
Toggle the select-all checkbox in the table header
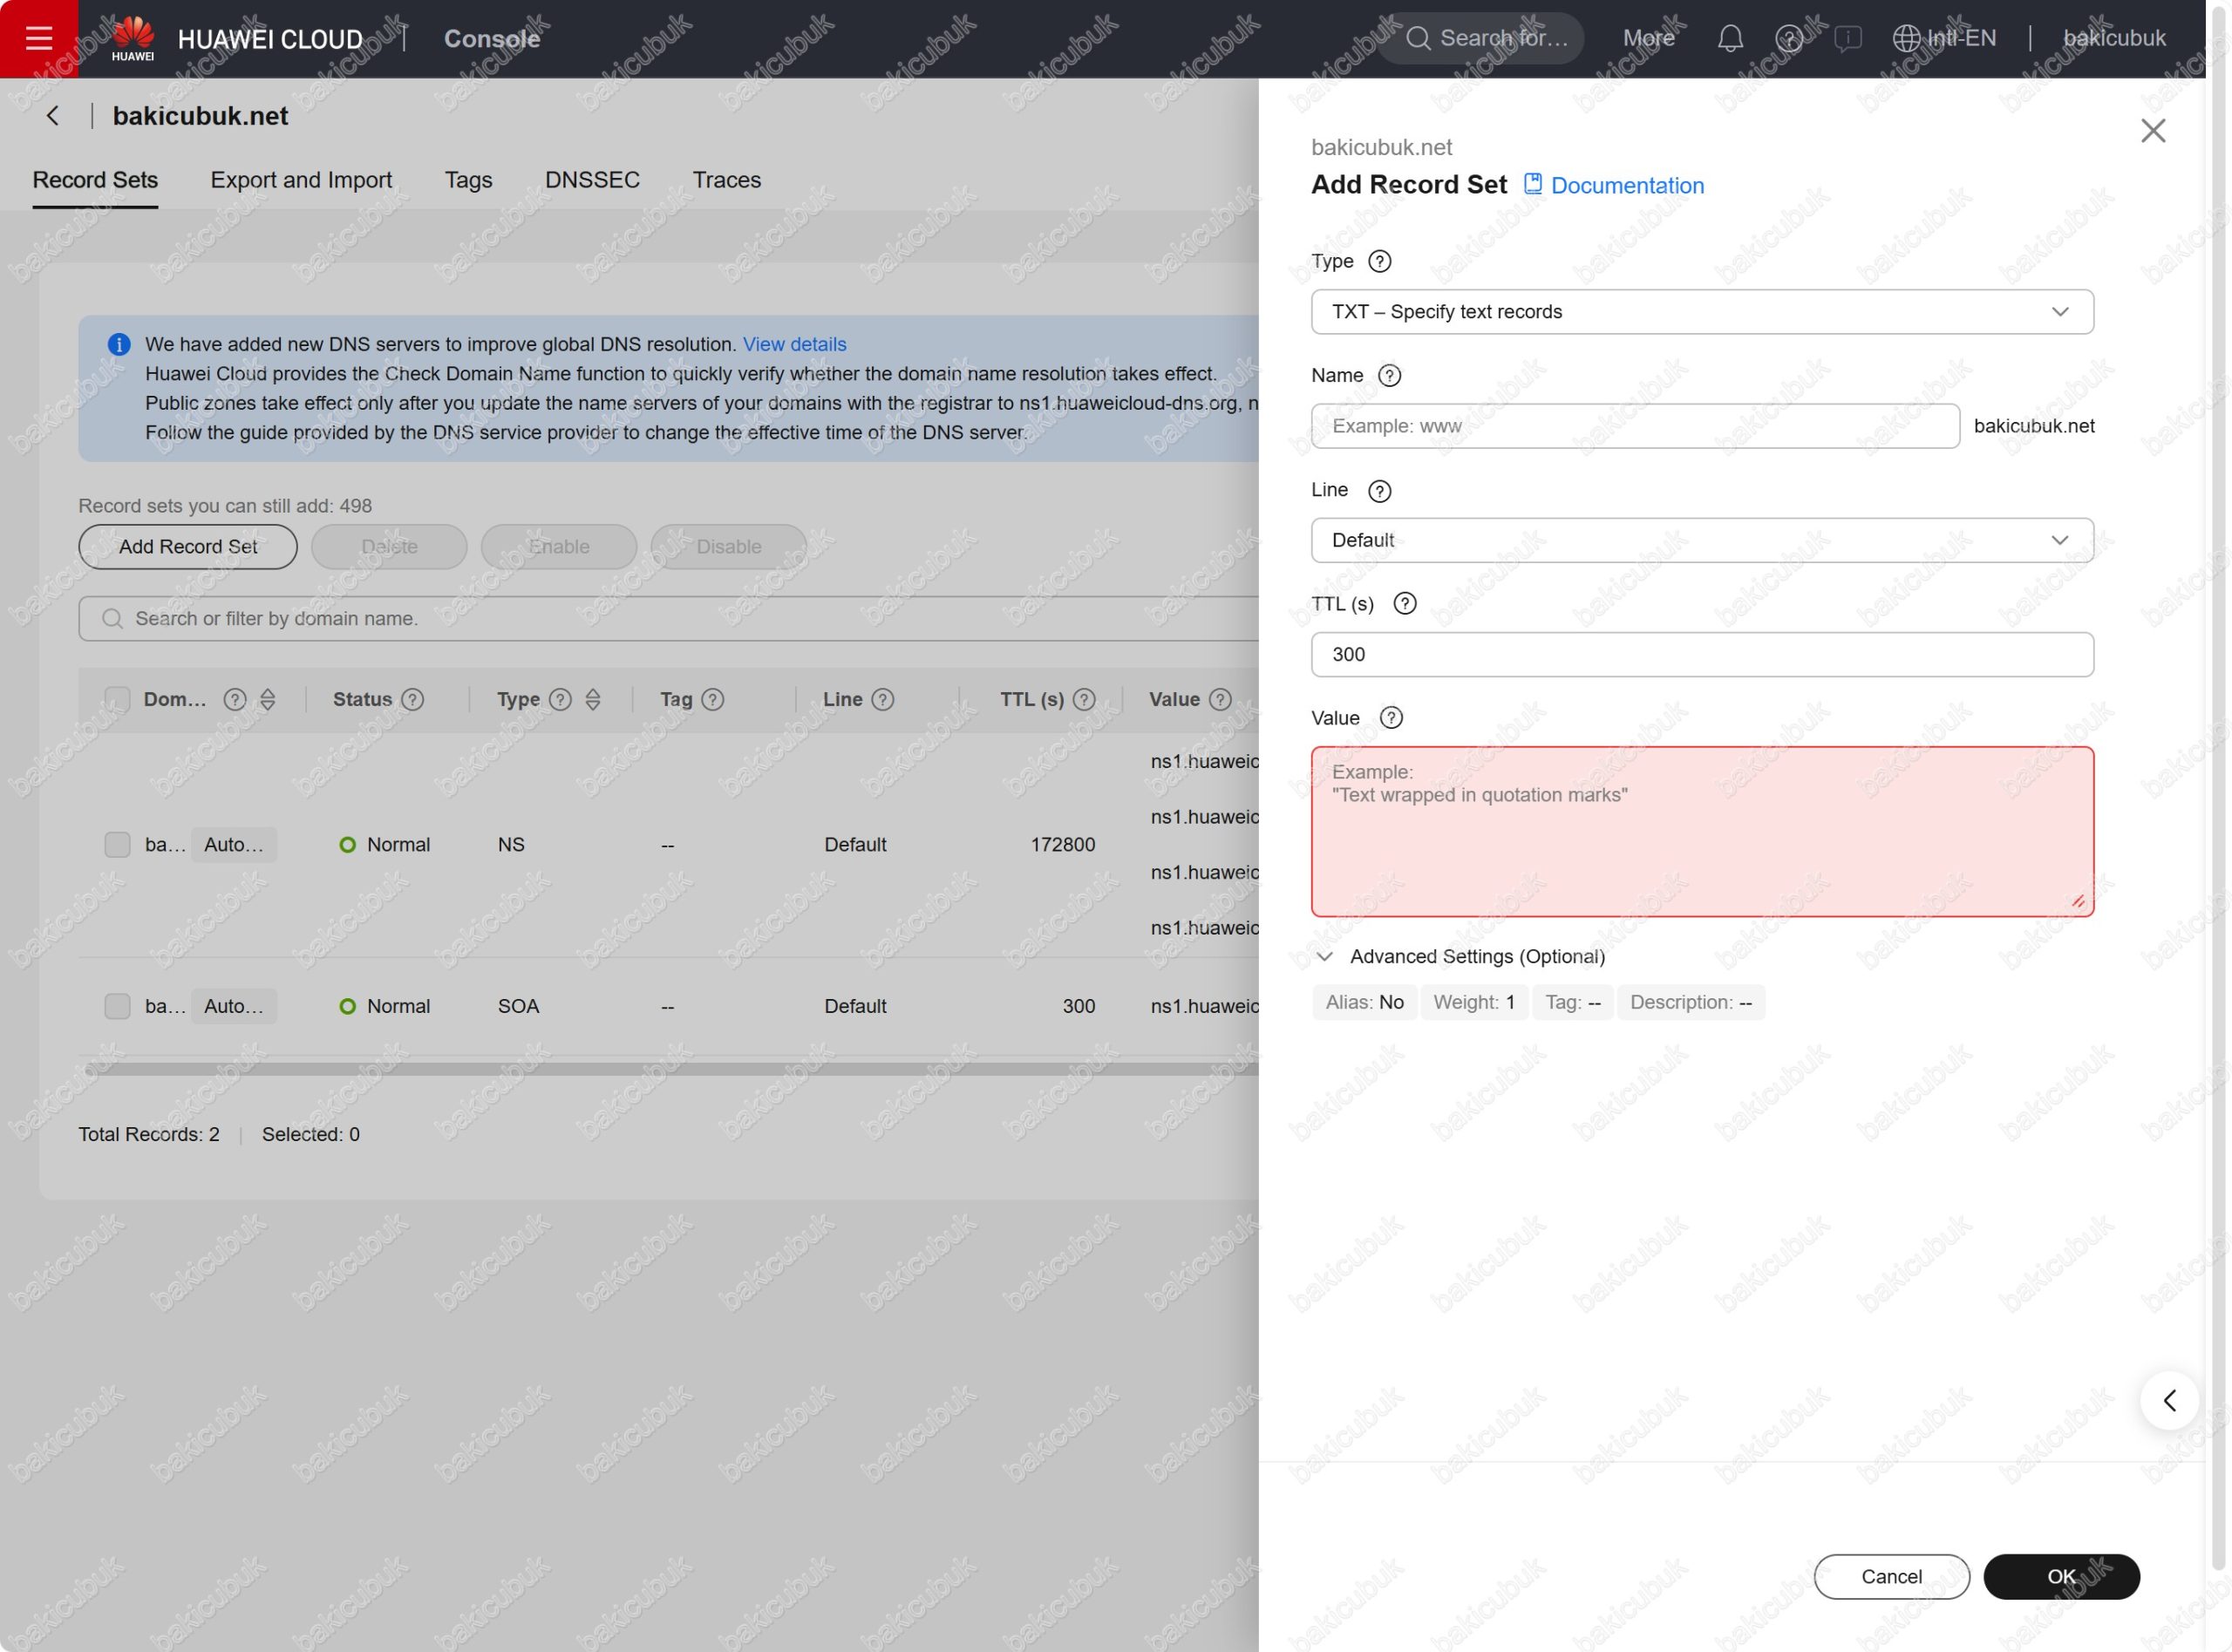[117, 699]
